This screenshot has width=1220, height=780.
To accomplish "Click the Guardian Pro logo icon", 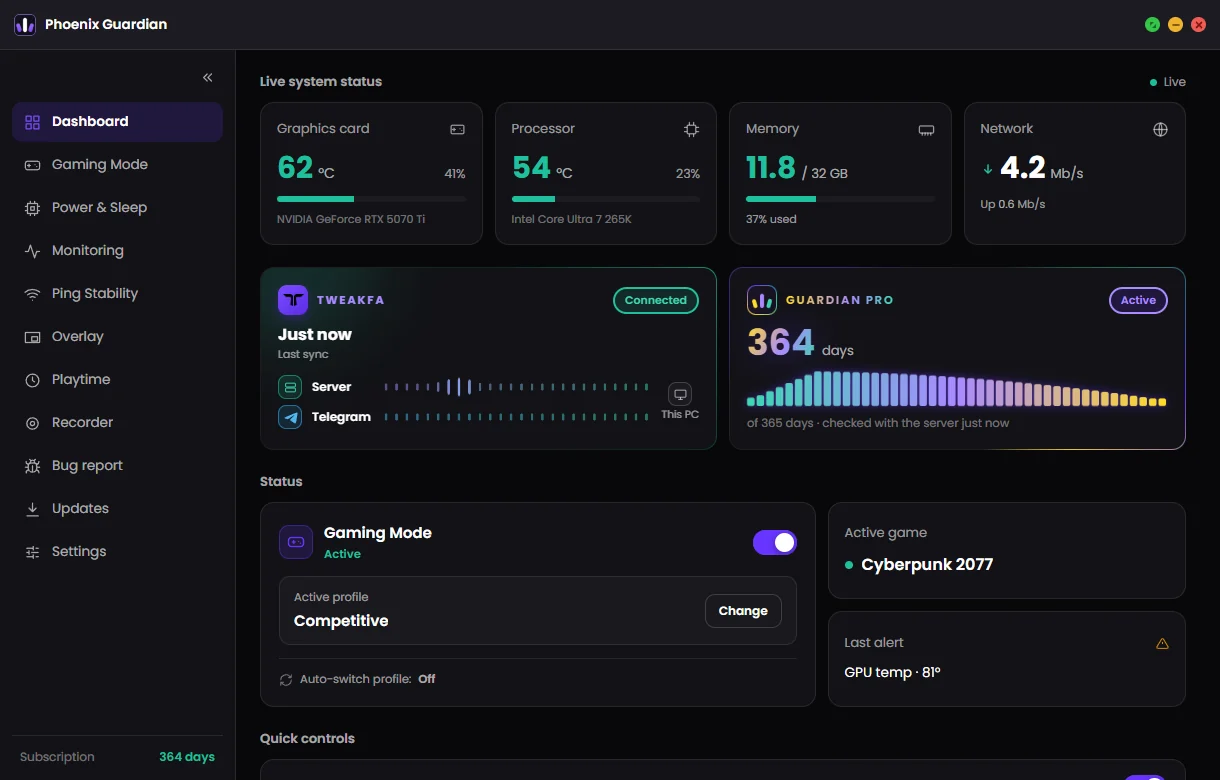I will coord(762,300).
